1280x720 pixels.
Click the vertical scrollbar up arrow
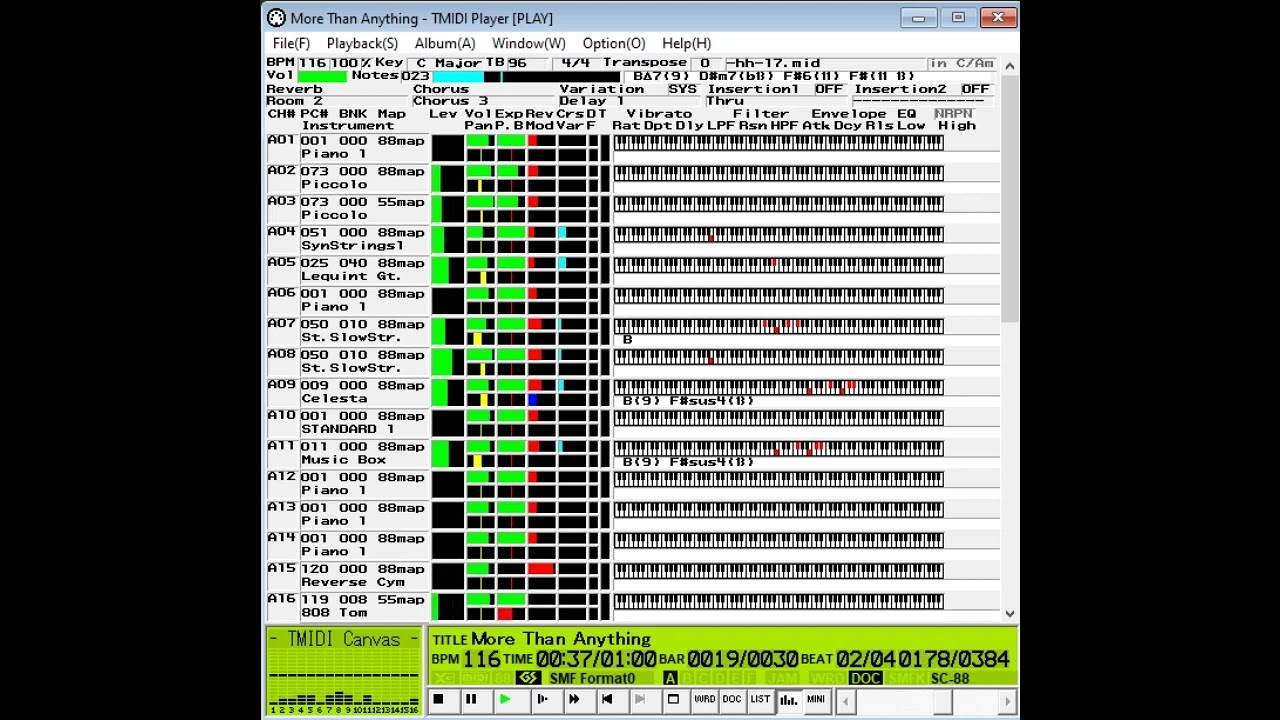[1010, 66]
